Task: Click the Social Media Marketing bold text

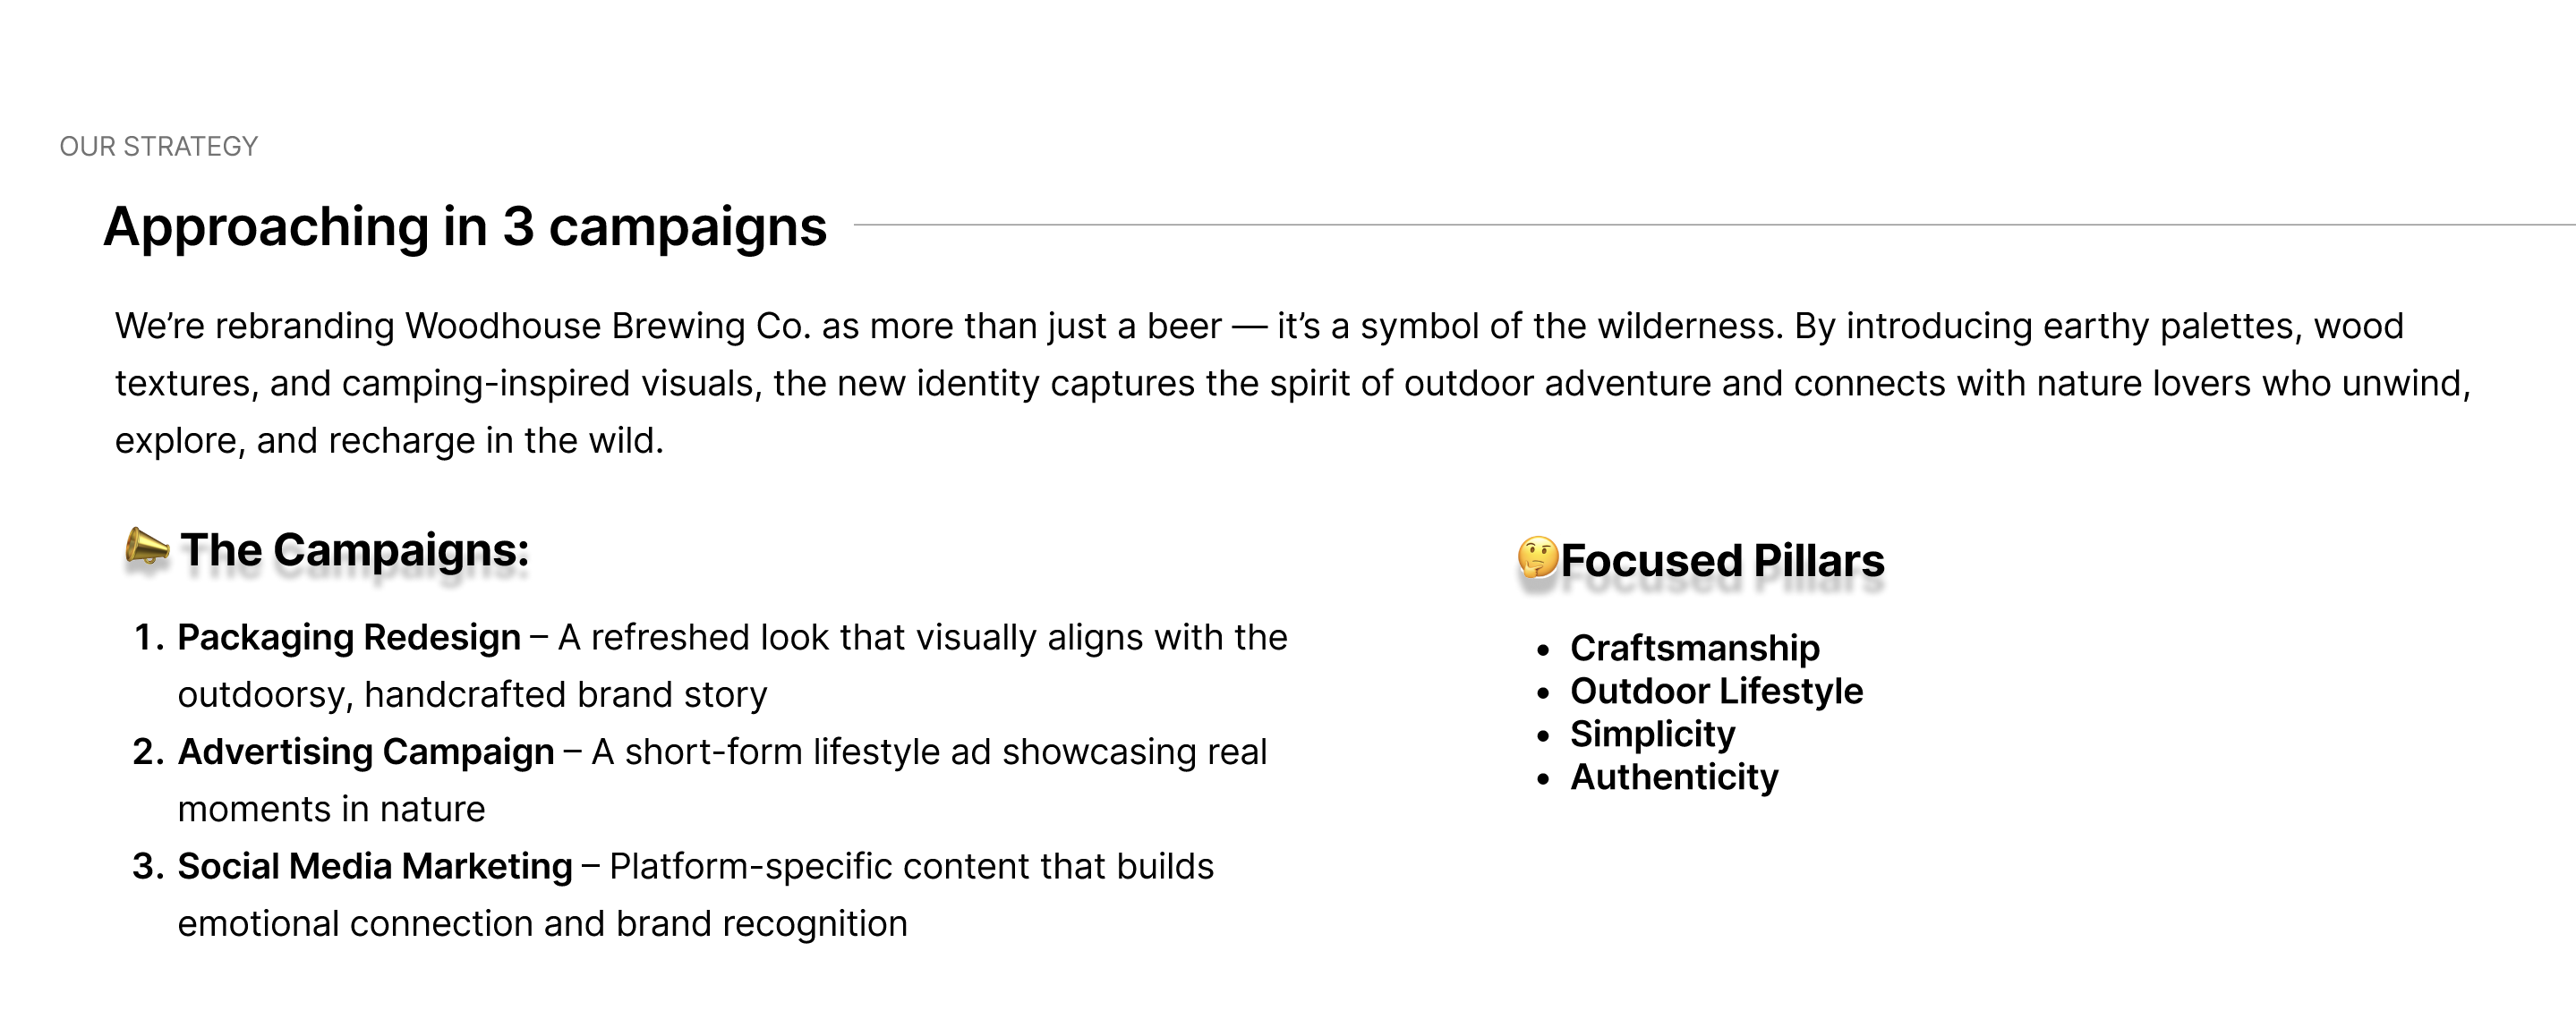Action: (375, 866)
